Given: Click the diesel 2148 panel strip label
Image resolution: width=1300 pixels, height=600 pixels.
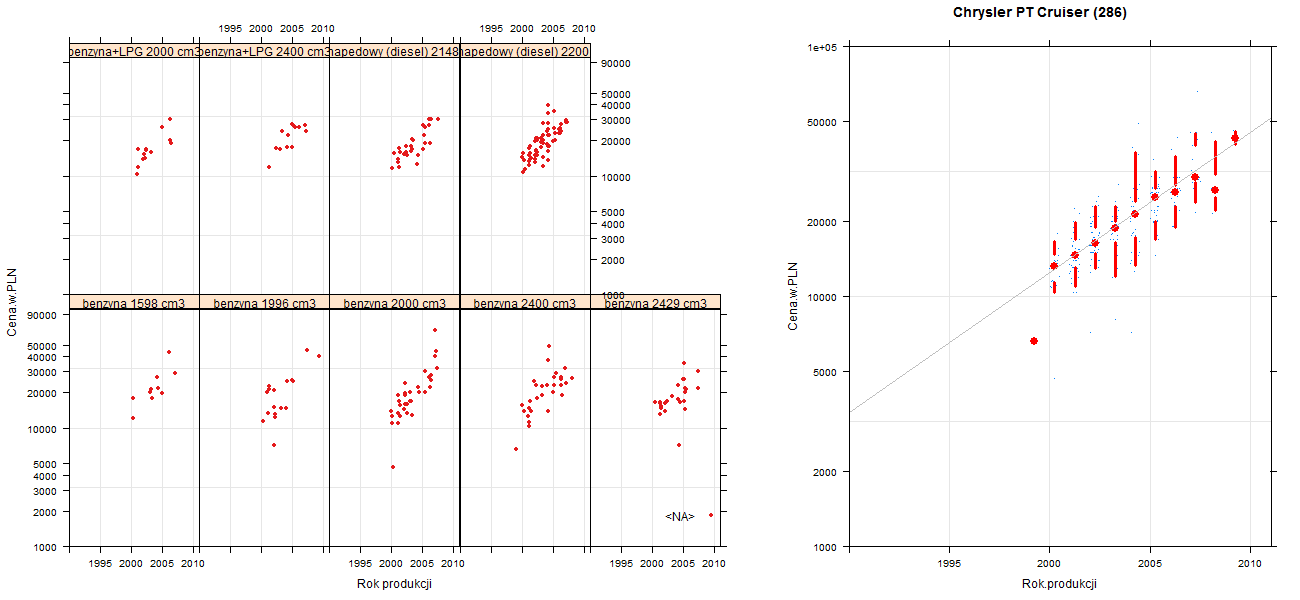Looking at the screenshot, I should 394,51.
